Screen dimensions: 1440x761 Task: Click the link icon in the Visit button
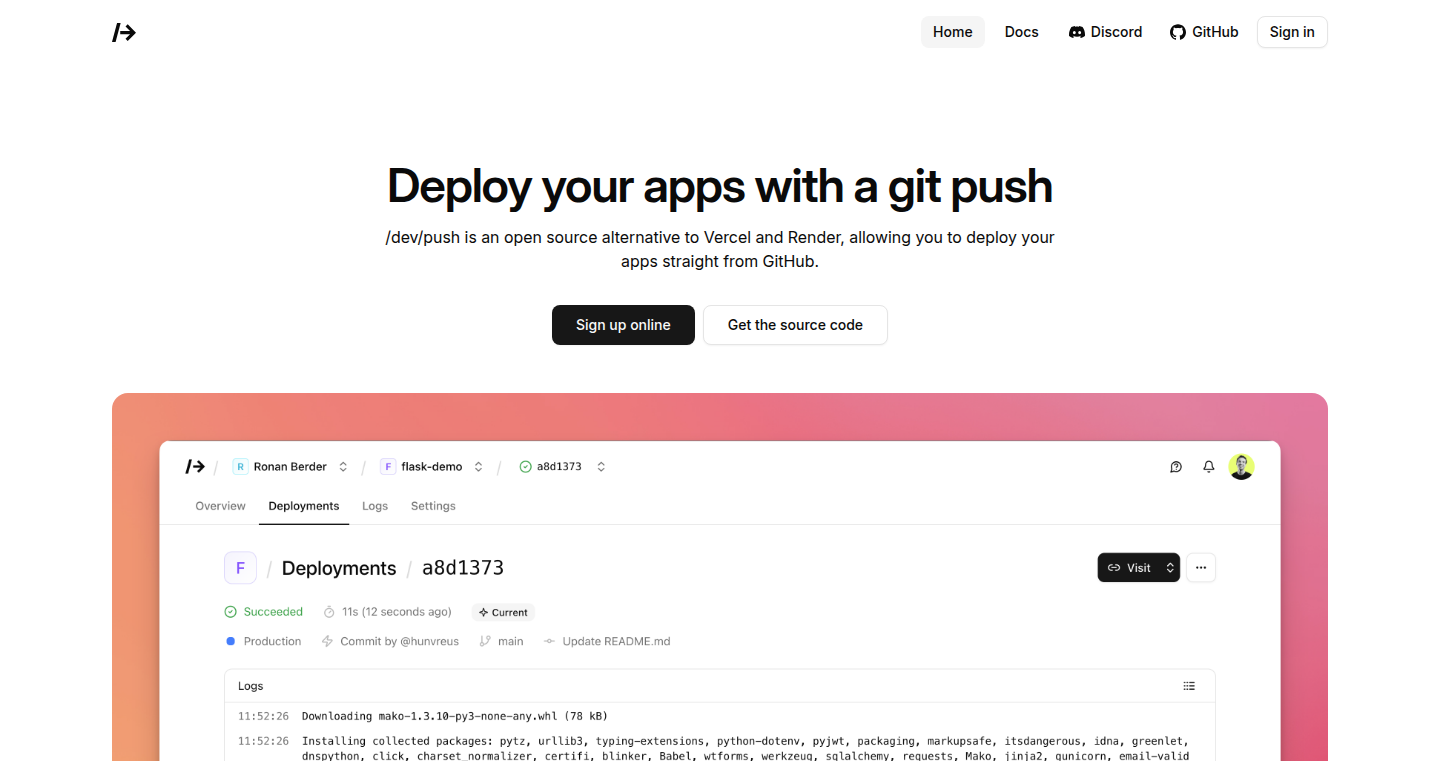1114,567
